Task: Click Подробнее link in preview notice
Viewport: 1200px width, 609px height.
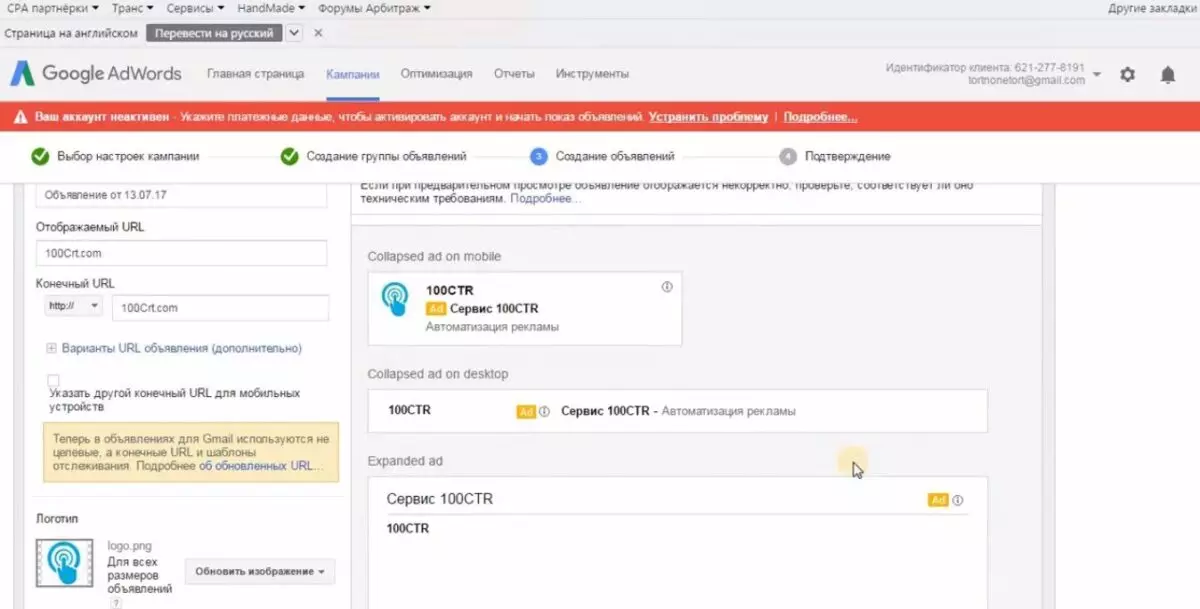Action: [545, 199]
